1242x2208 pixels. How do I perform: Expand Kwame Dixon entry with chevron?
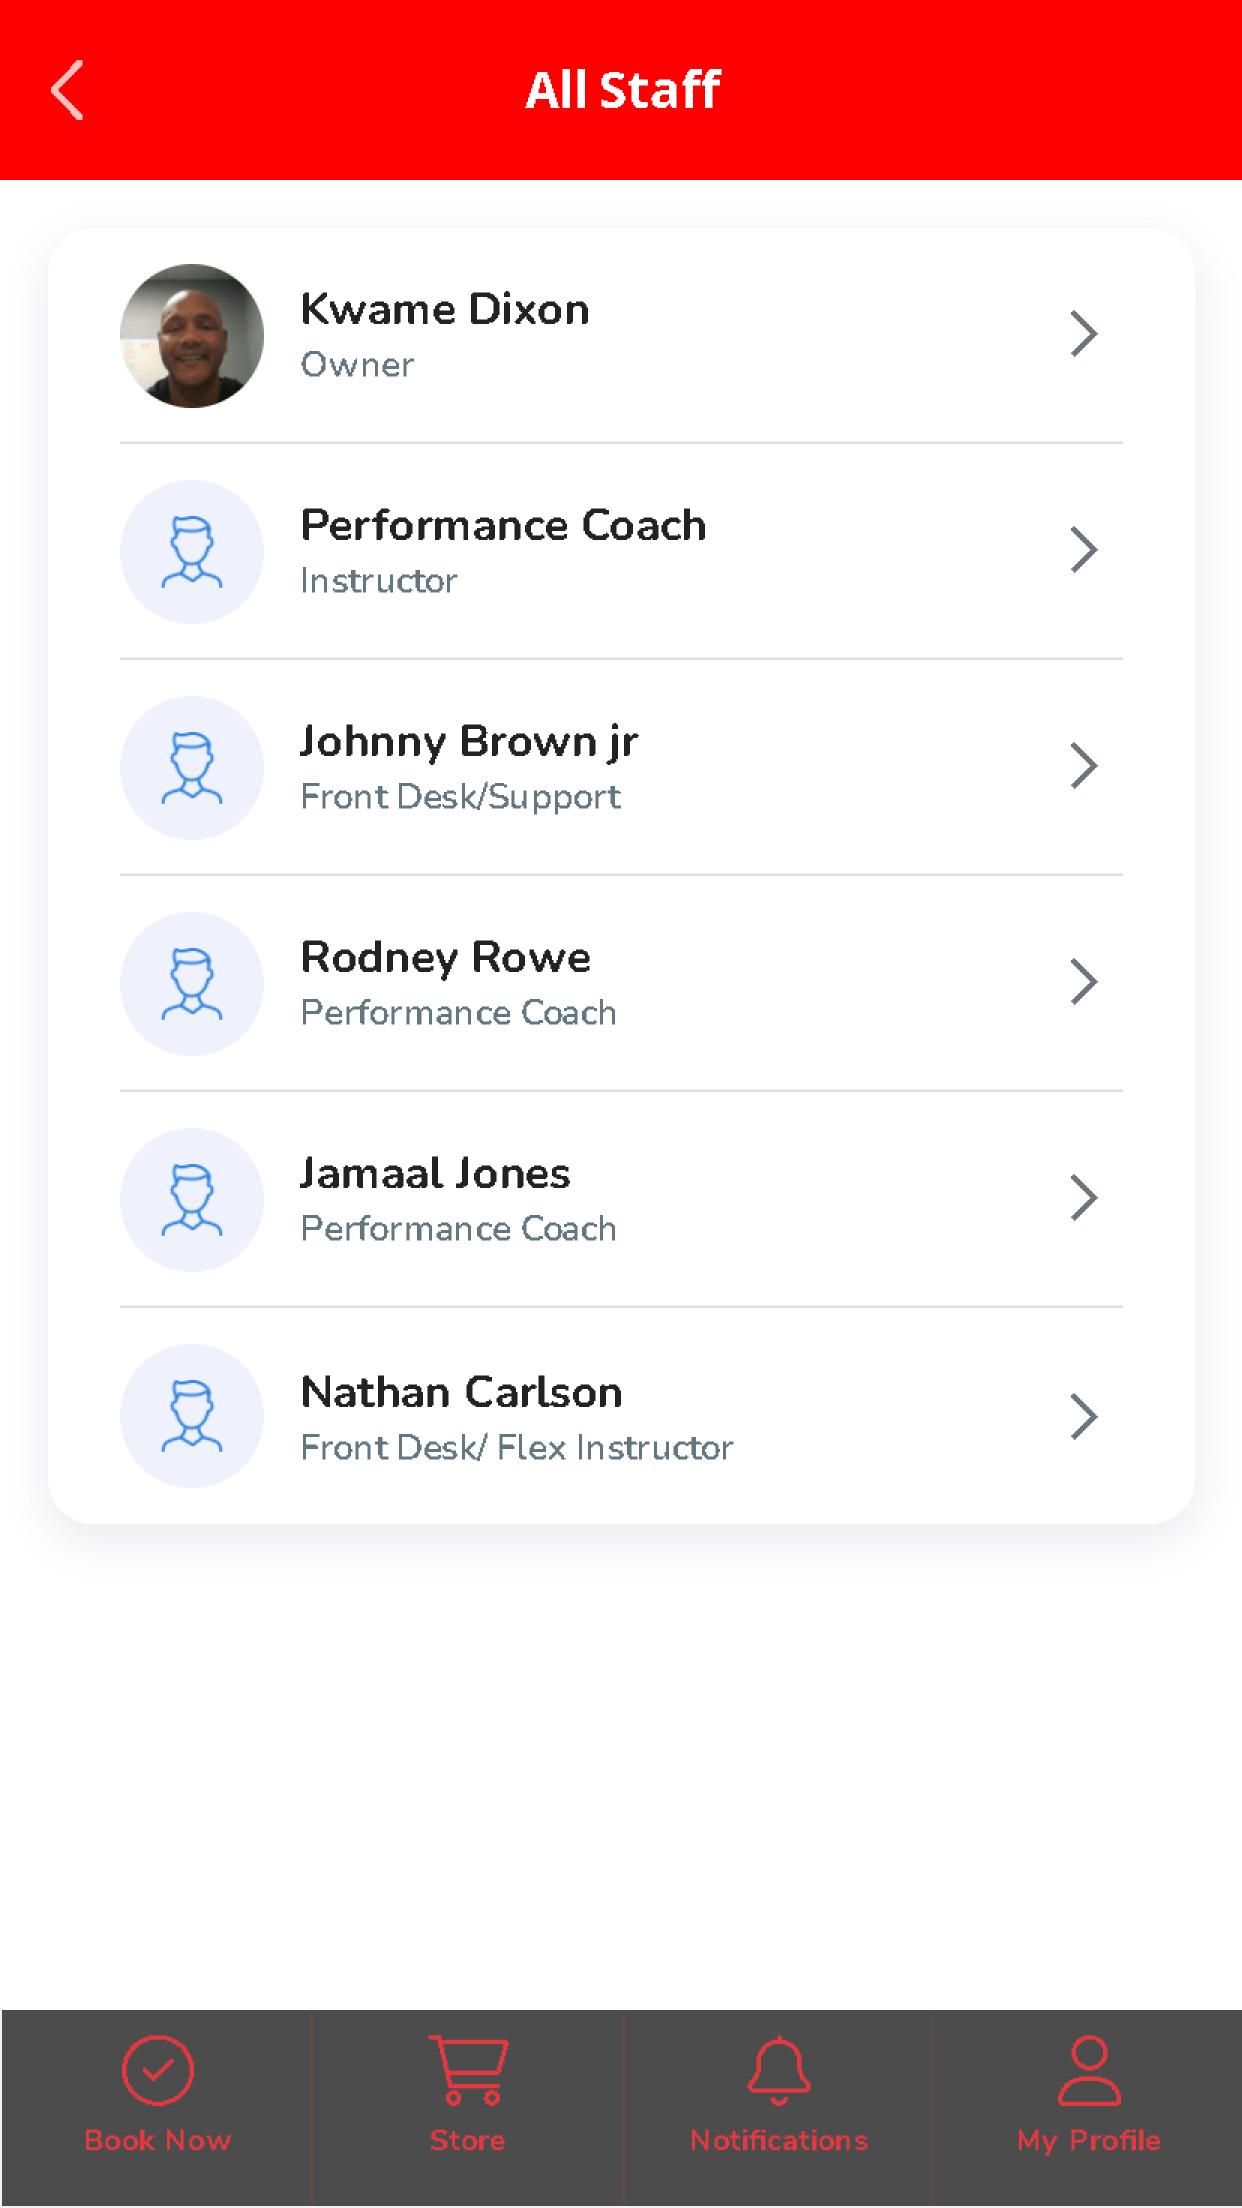tap(1084, 334)
